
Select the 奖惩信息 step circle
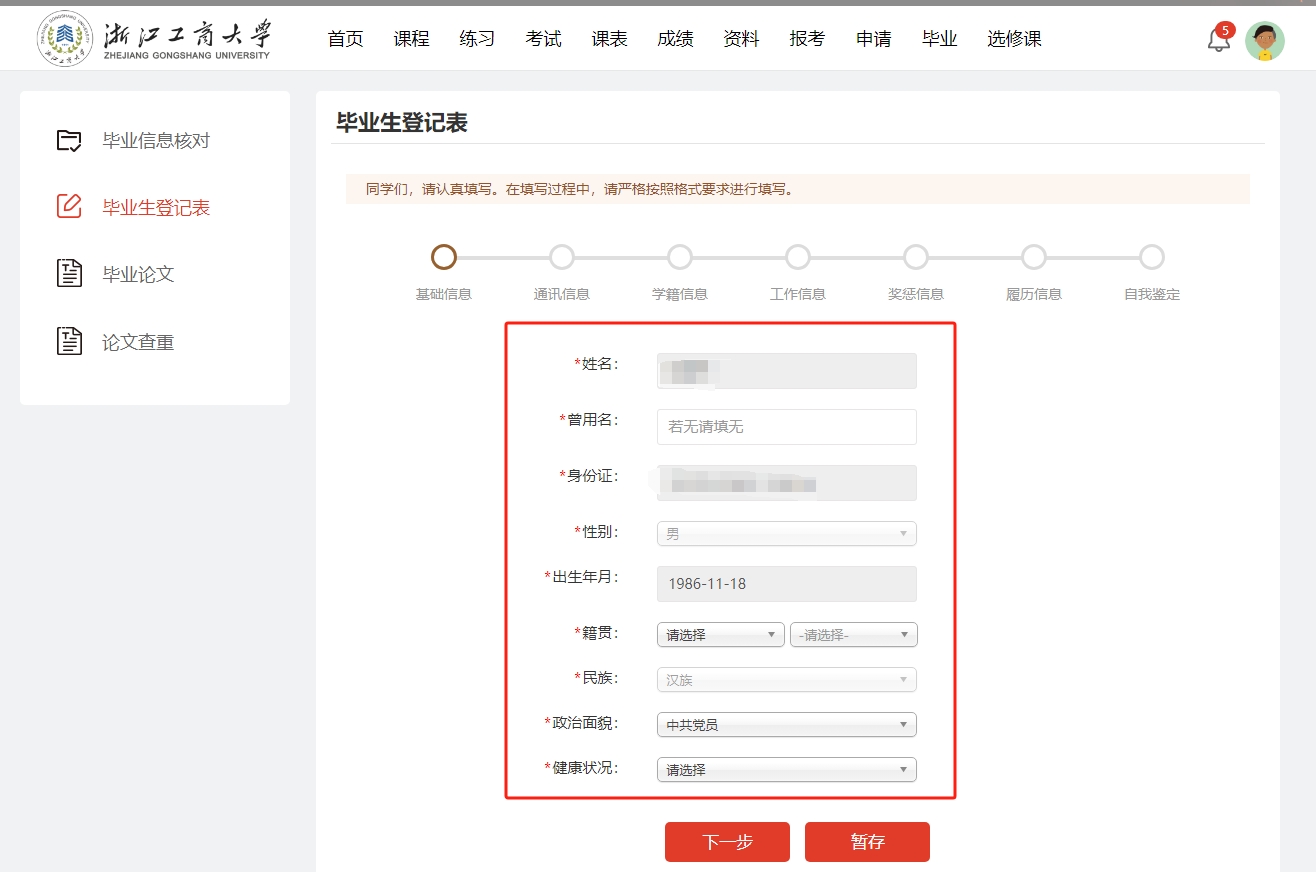916,258
